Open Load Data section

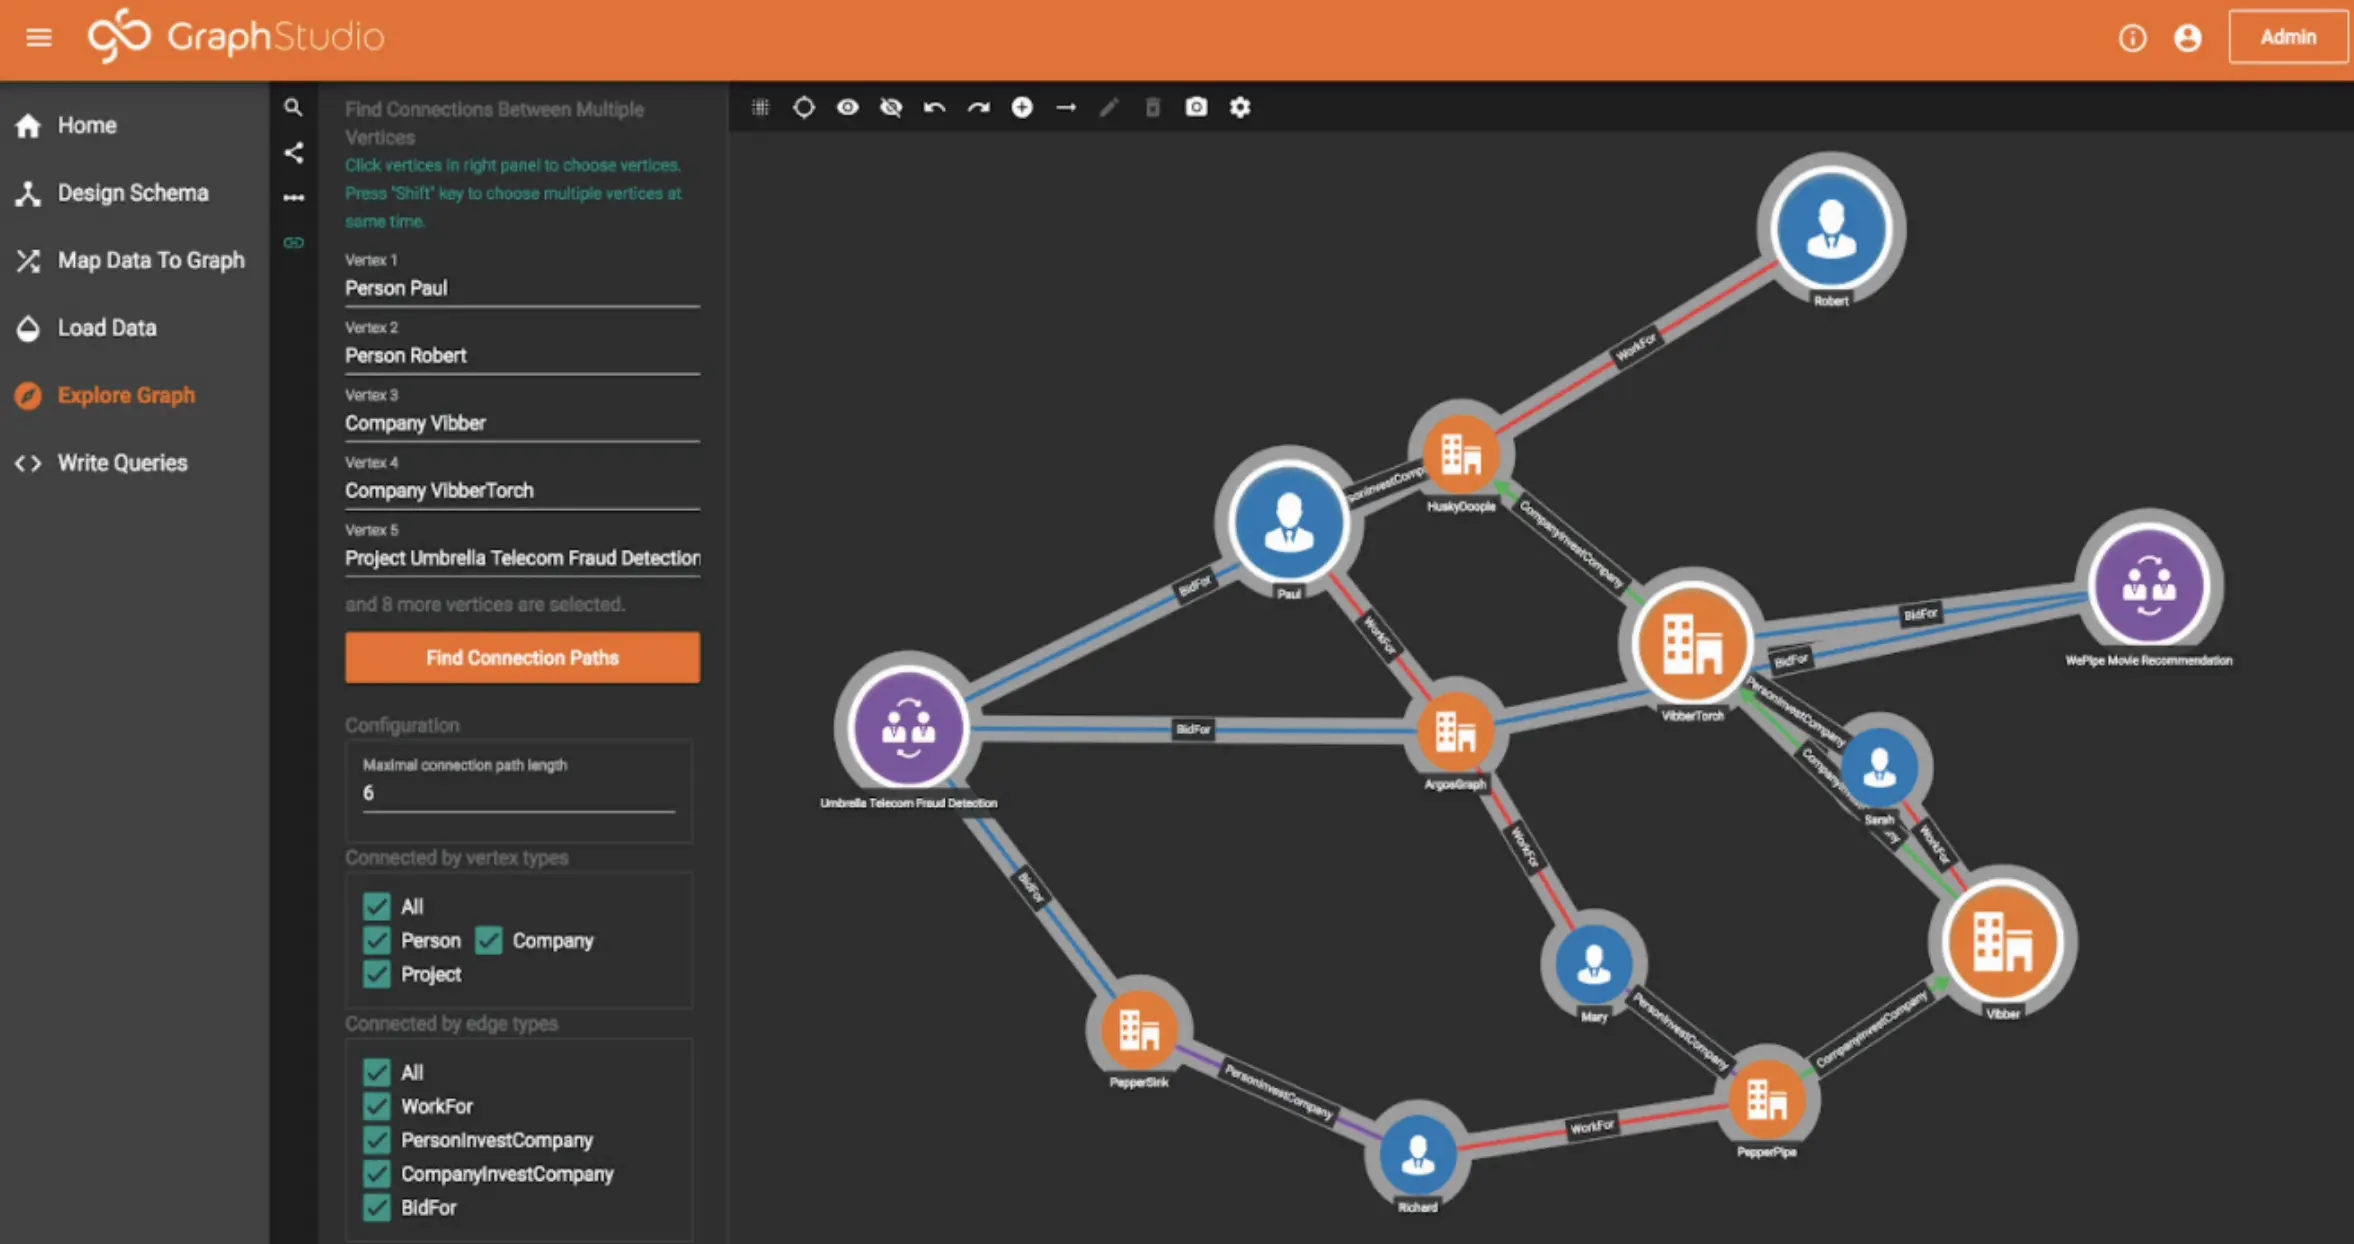pos(86,328)
